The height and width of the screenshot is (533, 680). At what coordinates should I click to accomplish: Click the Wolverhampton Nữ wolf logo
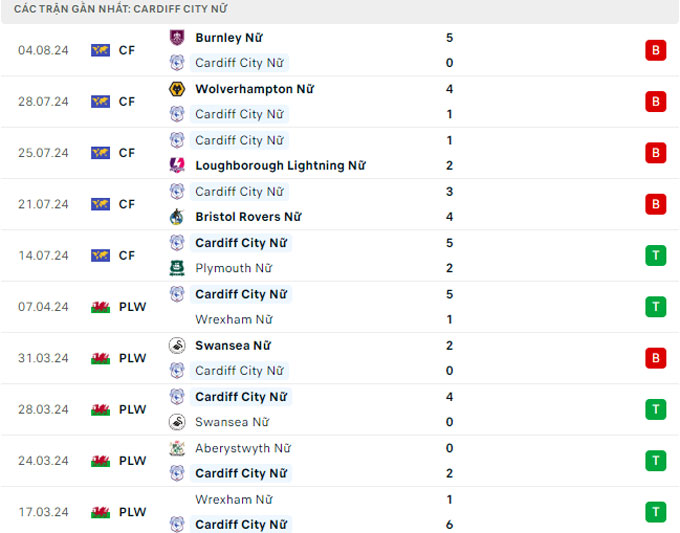[x=177, y=89]
